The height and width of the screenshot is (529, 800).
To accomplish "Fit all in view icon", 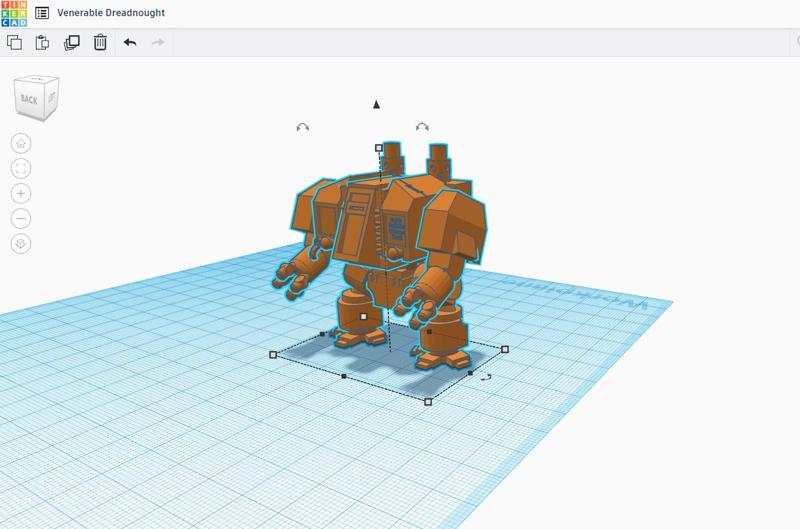I will [21, 169].
